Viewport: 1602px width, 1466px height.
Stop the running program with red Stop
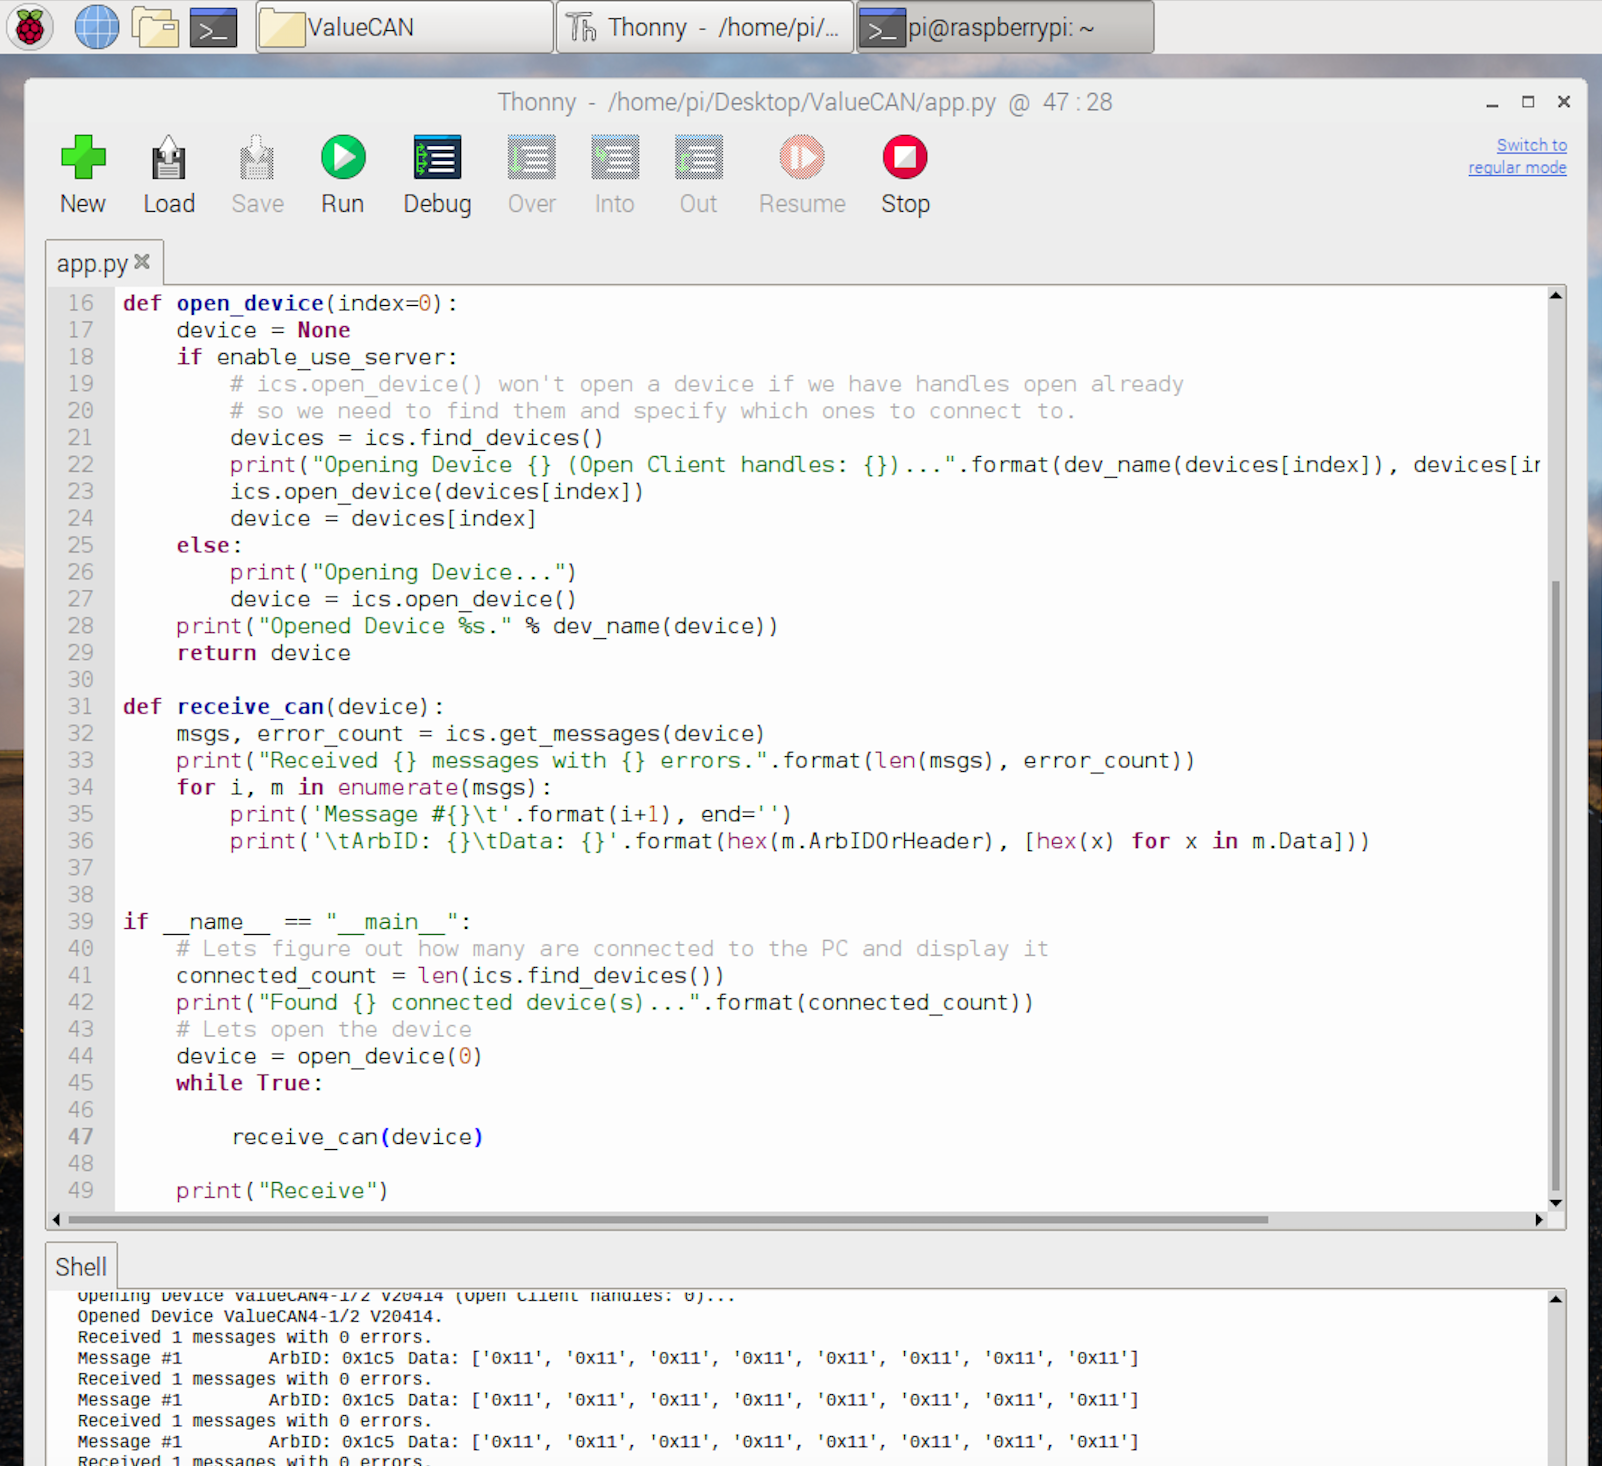pos(905,158)
